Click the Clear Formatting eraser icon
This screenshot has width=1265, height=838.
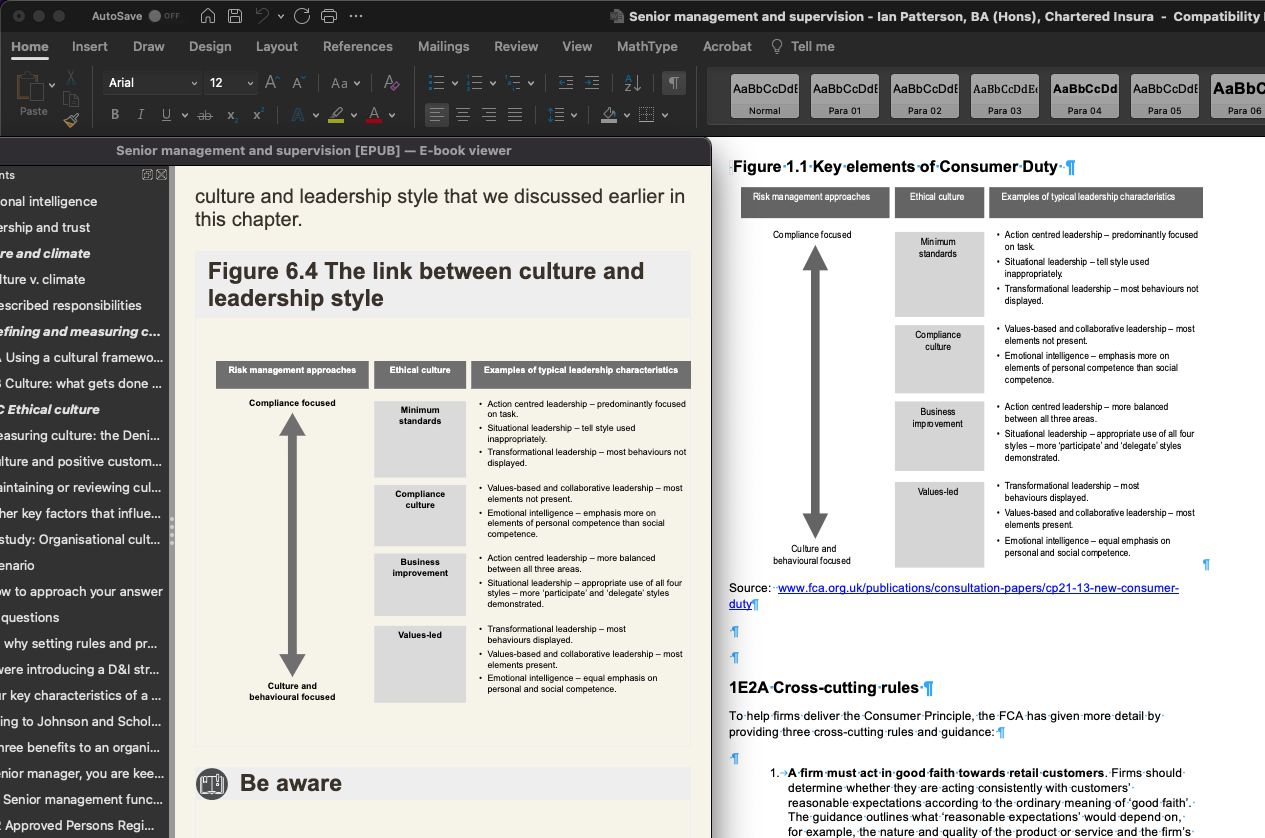(x=391, y=83)
